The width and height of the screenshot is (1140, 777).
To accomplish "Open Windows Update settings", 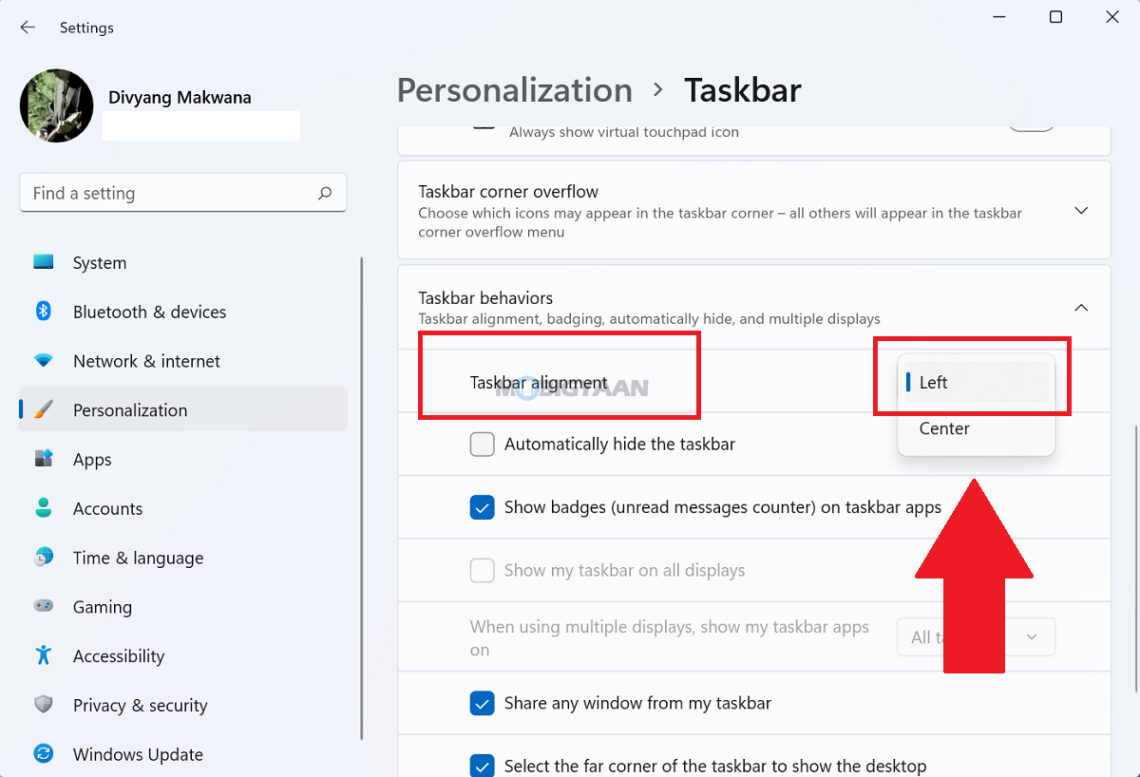I will 139,754.
